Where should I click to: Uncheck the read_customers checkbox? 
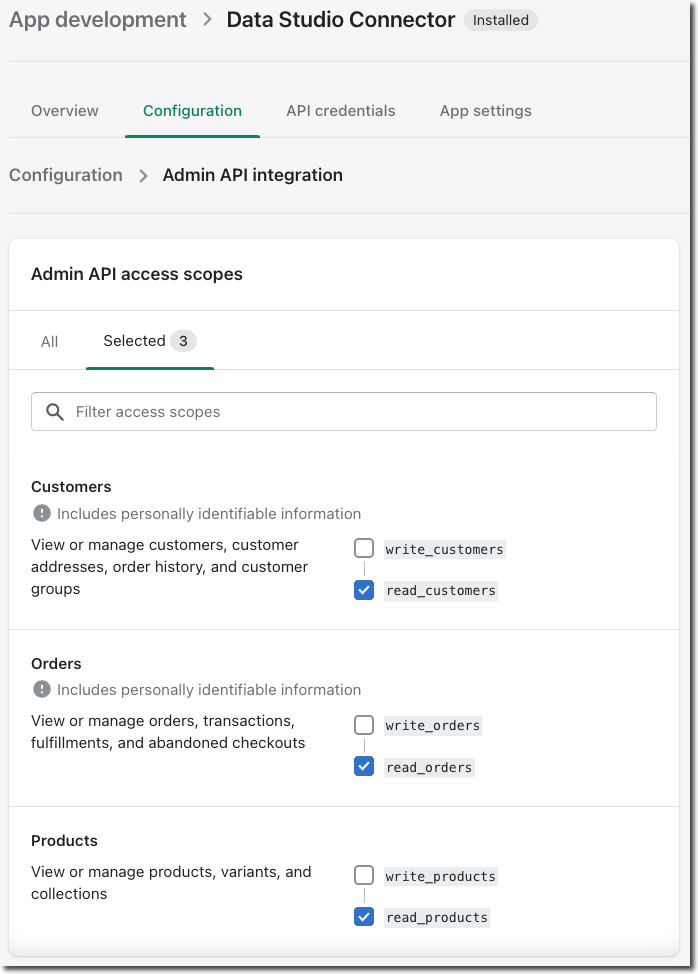364,589
